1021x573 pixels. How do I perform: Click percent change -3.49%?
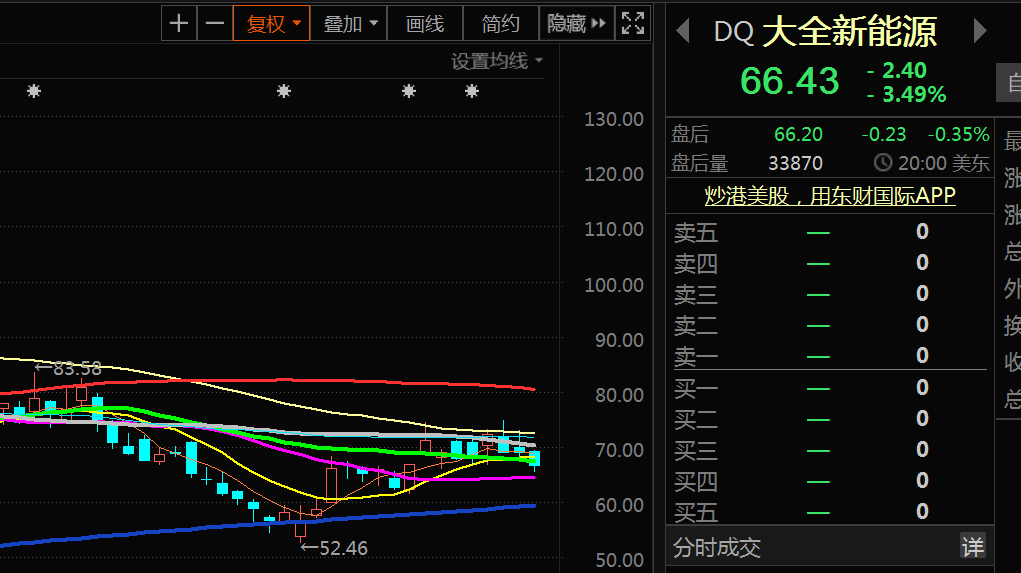click(x=908, y=95)
